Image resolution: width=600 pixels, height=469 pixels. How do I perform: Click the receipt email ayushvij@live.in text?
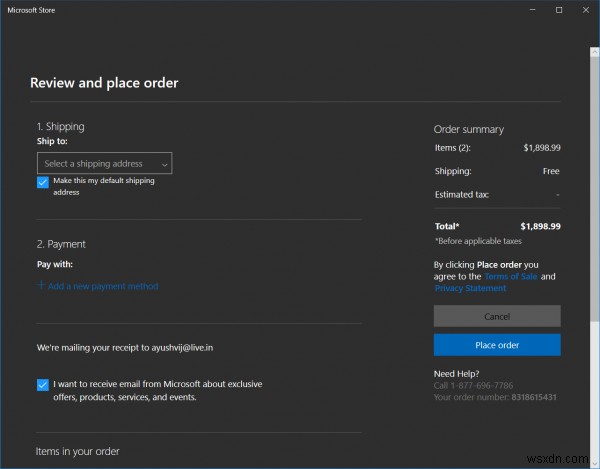coord(182,347)
